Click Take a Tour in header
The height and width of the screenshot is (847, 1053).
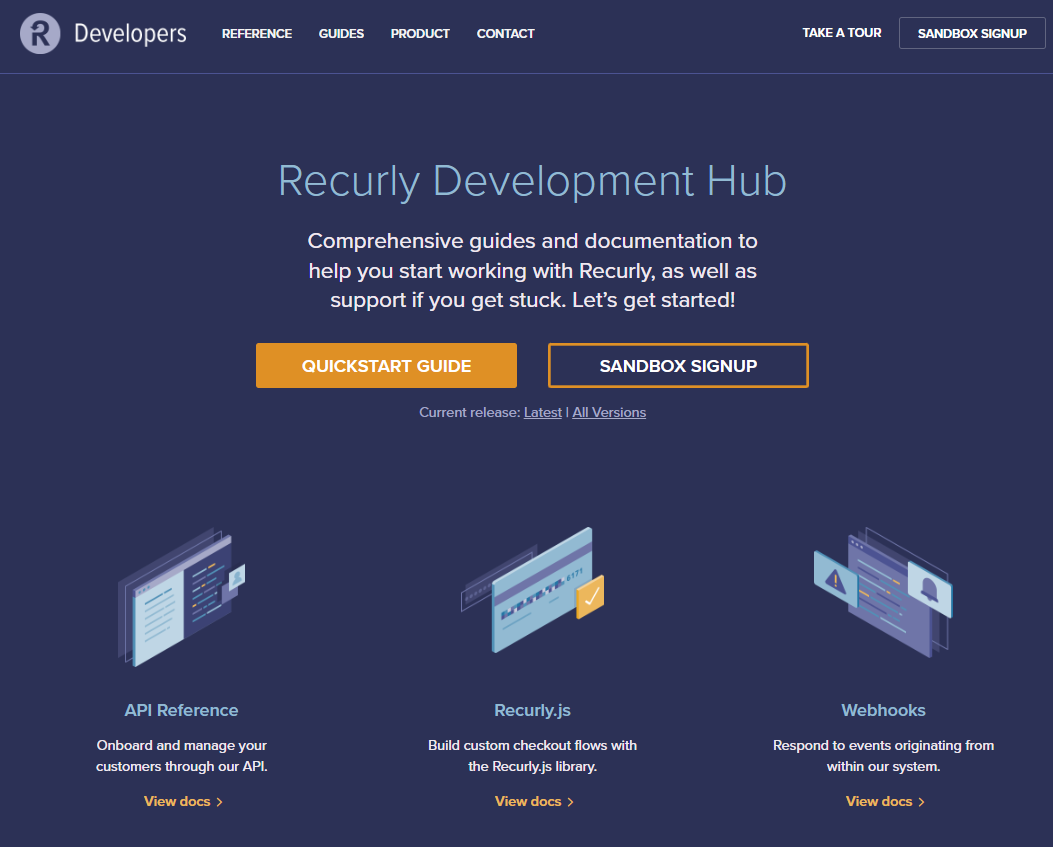841,33
